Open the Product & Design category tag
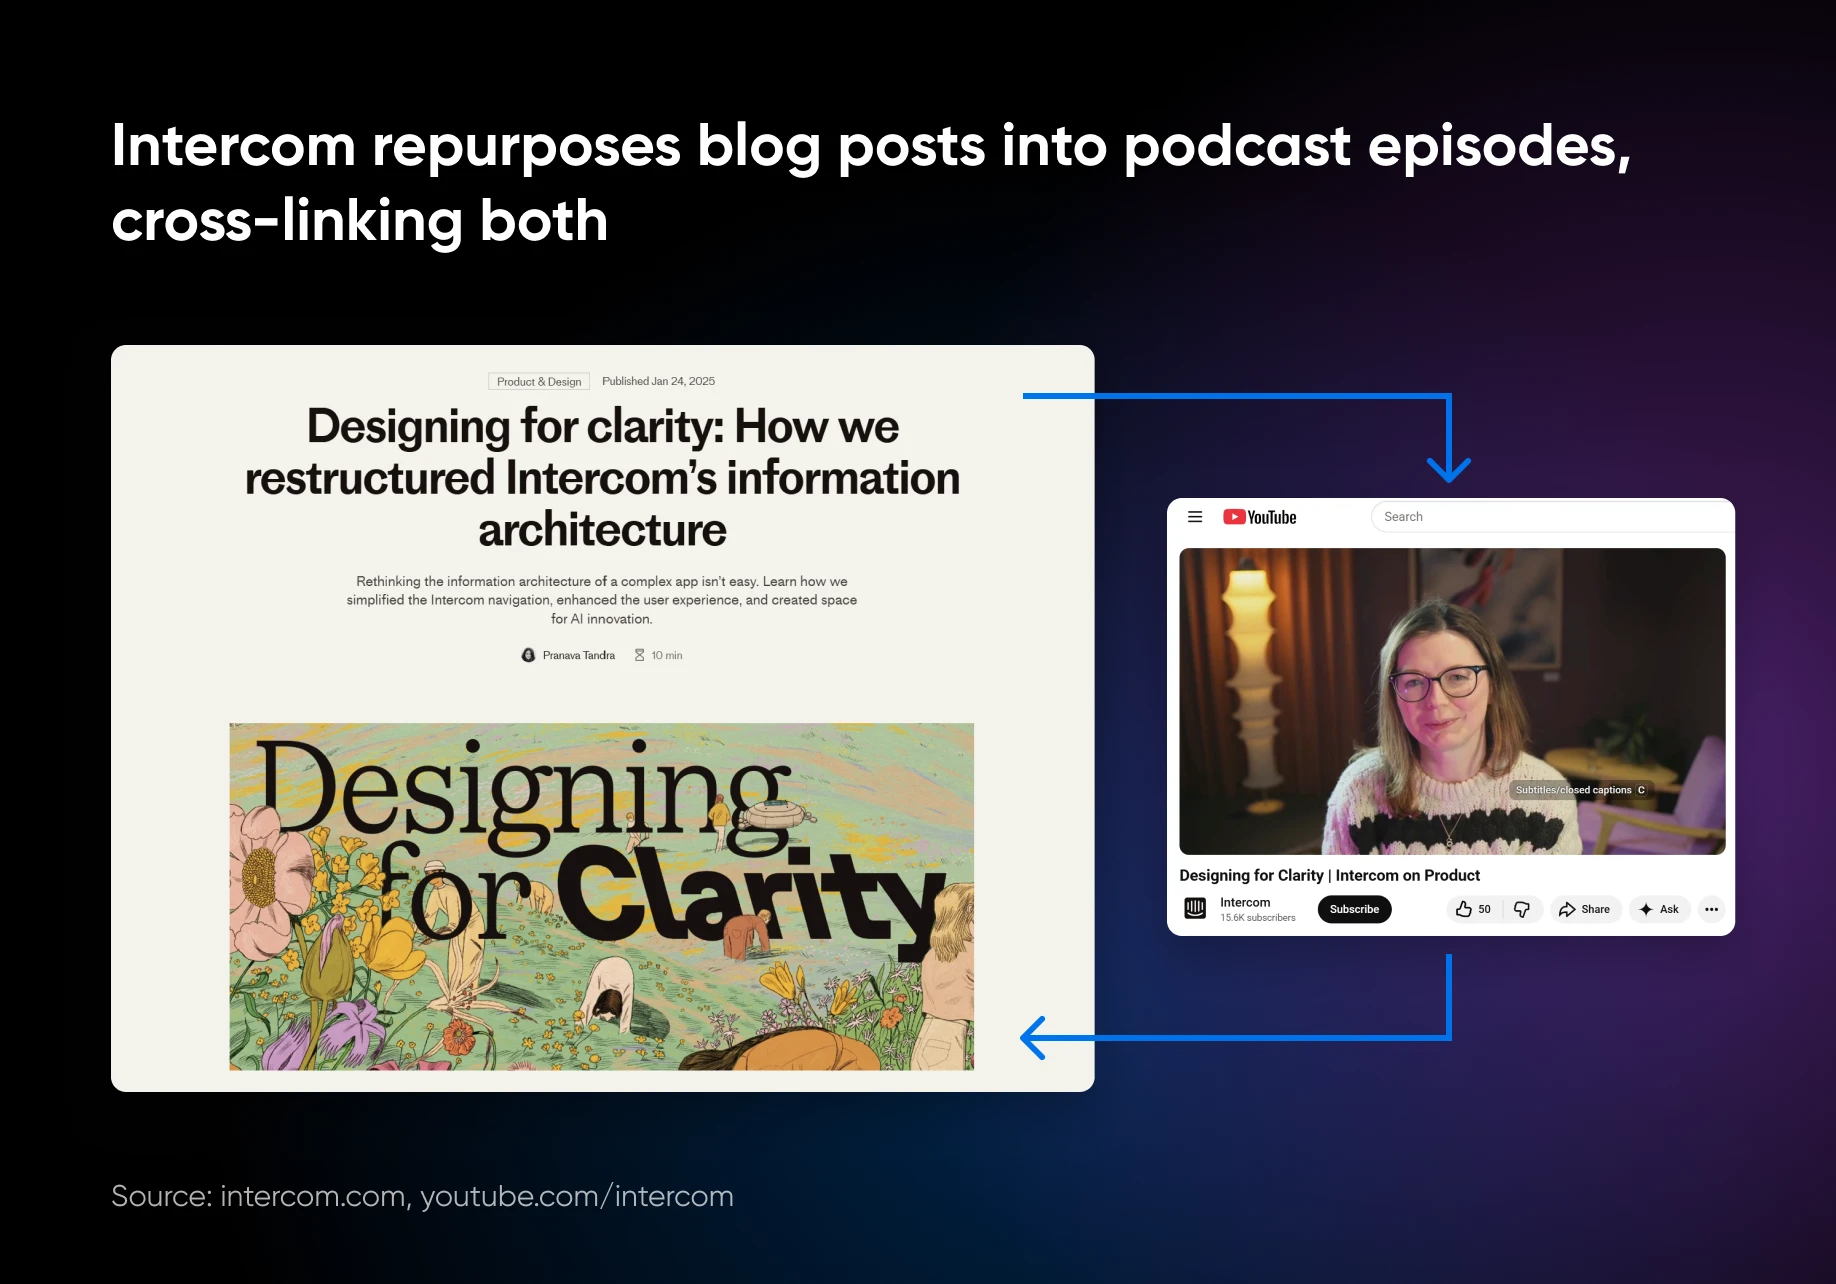1836x1284 pixels. (539, 382)
